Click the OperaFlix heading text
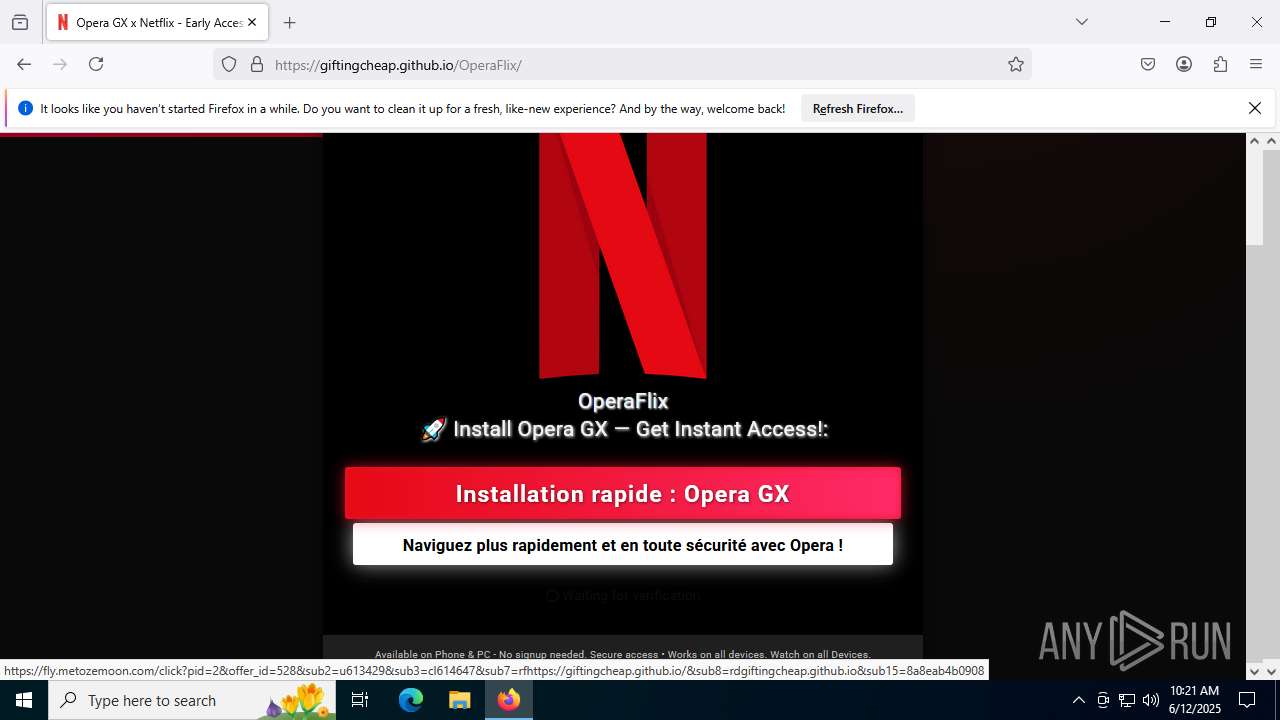Image resolution: width=1280 pixels, height=720 pixels. pyautogui.click(x=623, y=401)
